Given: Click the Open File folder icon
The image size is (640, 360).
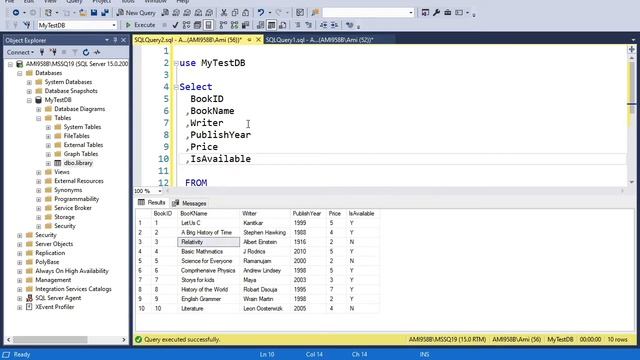Looking at the screenshot, I should 83,13.
